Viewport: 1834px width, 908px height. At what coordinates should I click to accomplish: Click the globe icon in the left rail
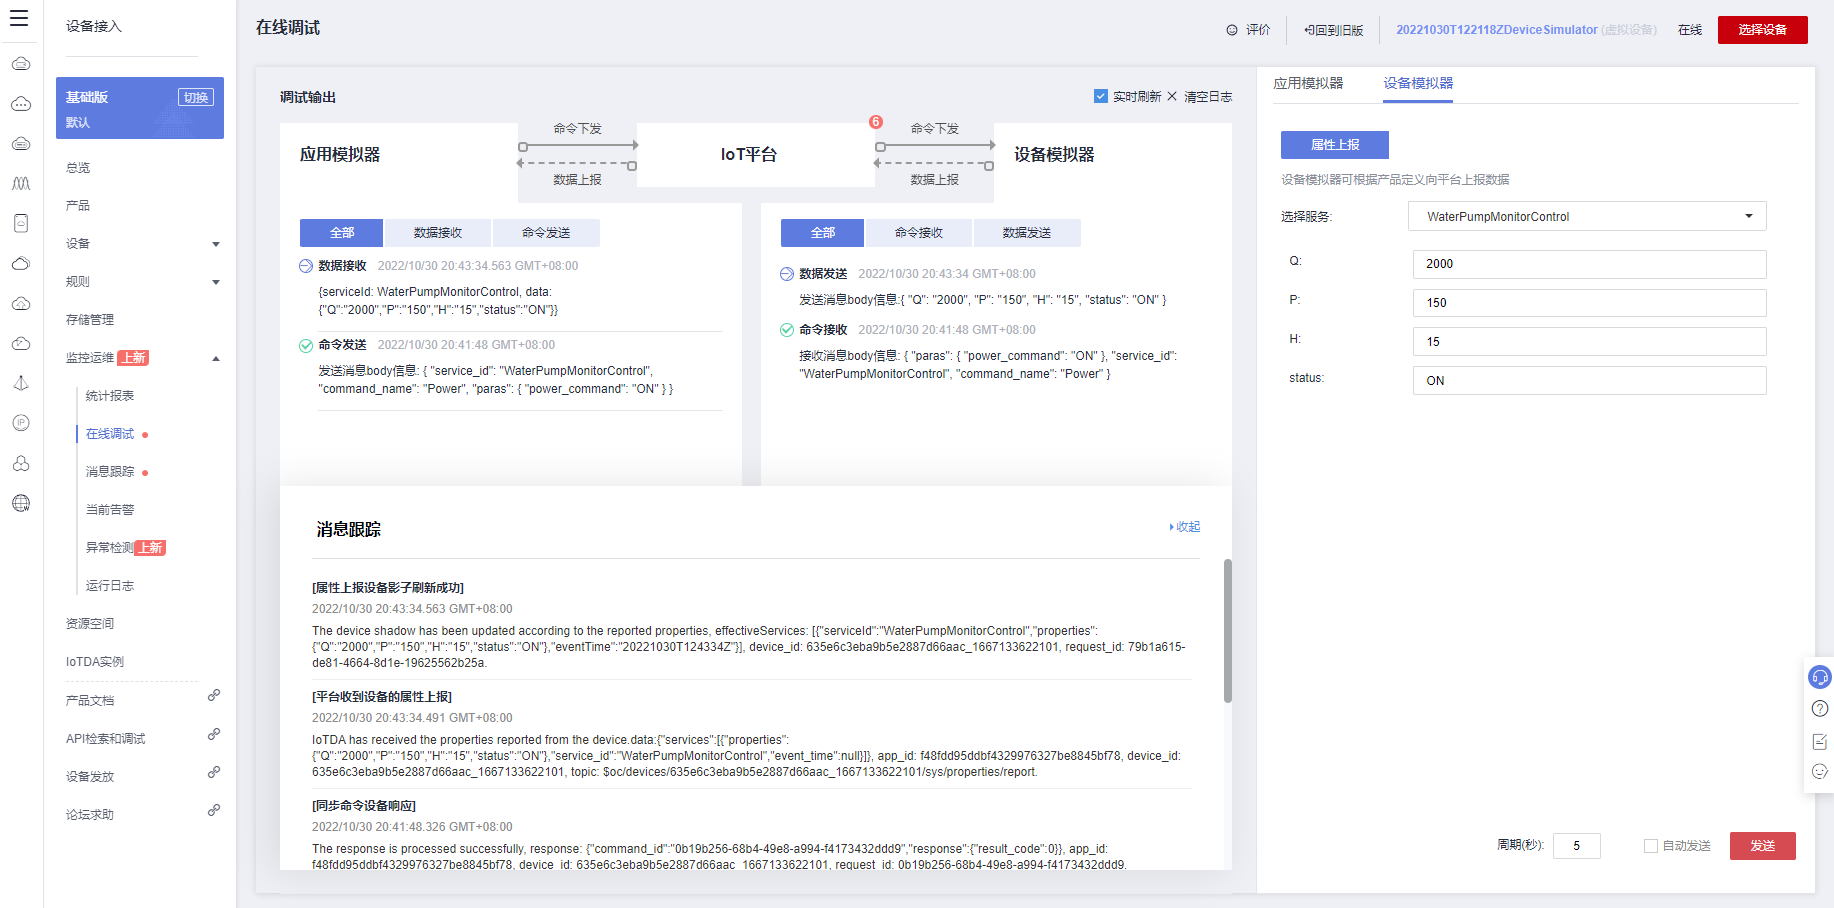(x=21, y=503)
